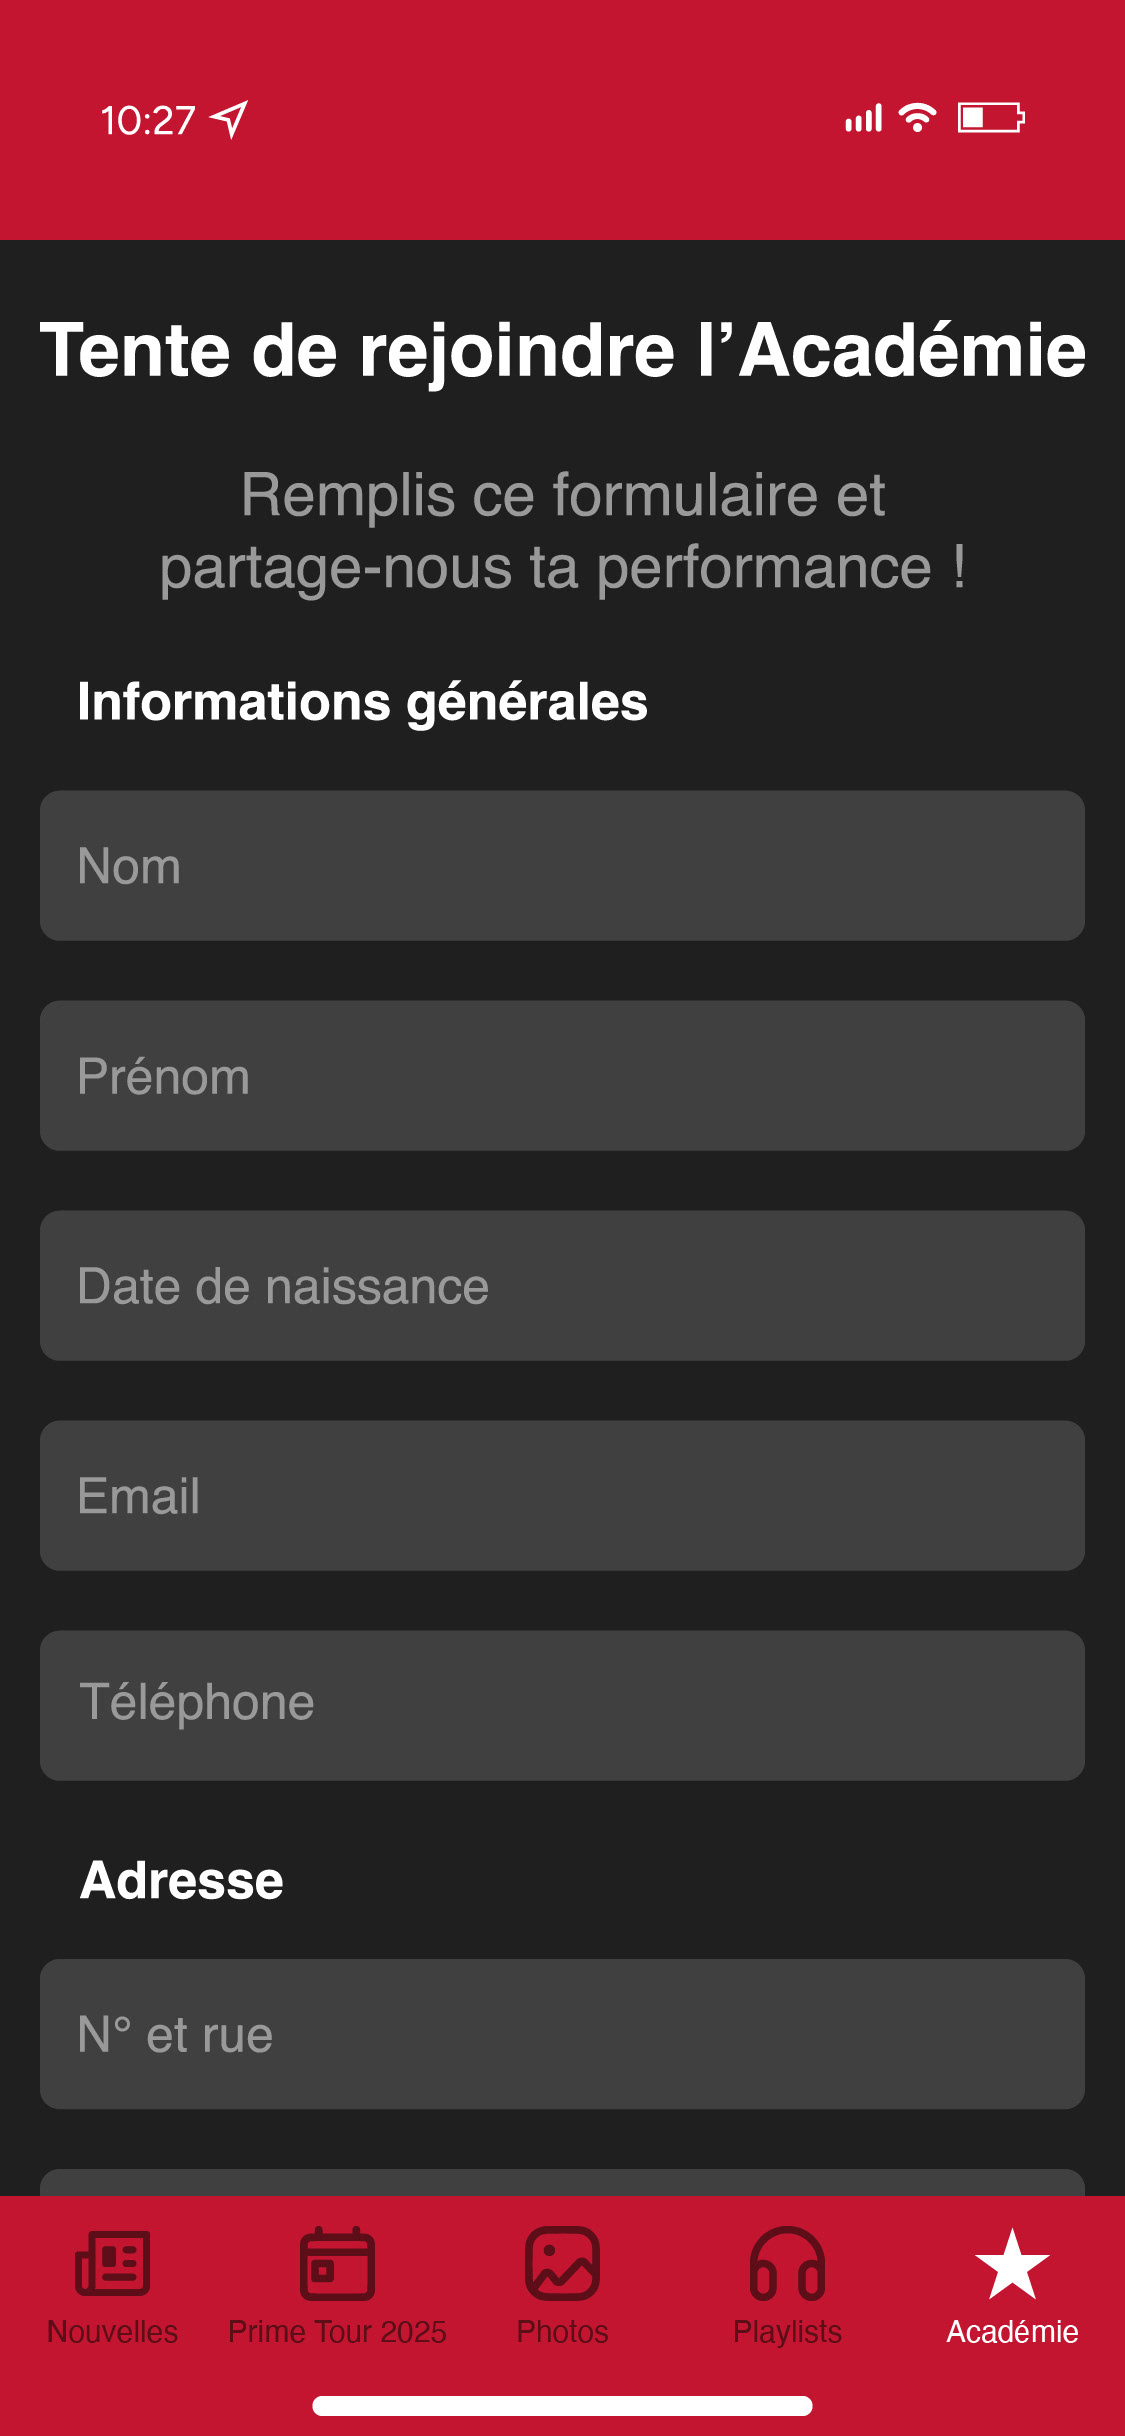Tap the headphones icon for Playlists
Viewport: 1125px width, 2436px height.
pyautogui.click(x=787, y=2264)
